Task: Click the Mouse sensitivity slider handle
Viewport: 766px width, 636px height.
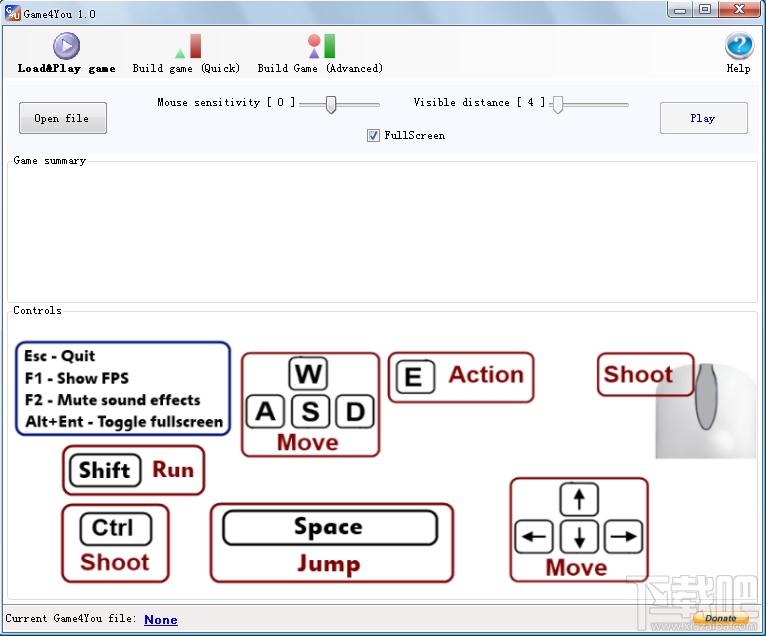Action: (x=331, y=104)
